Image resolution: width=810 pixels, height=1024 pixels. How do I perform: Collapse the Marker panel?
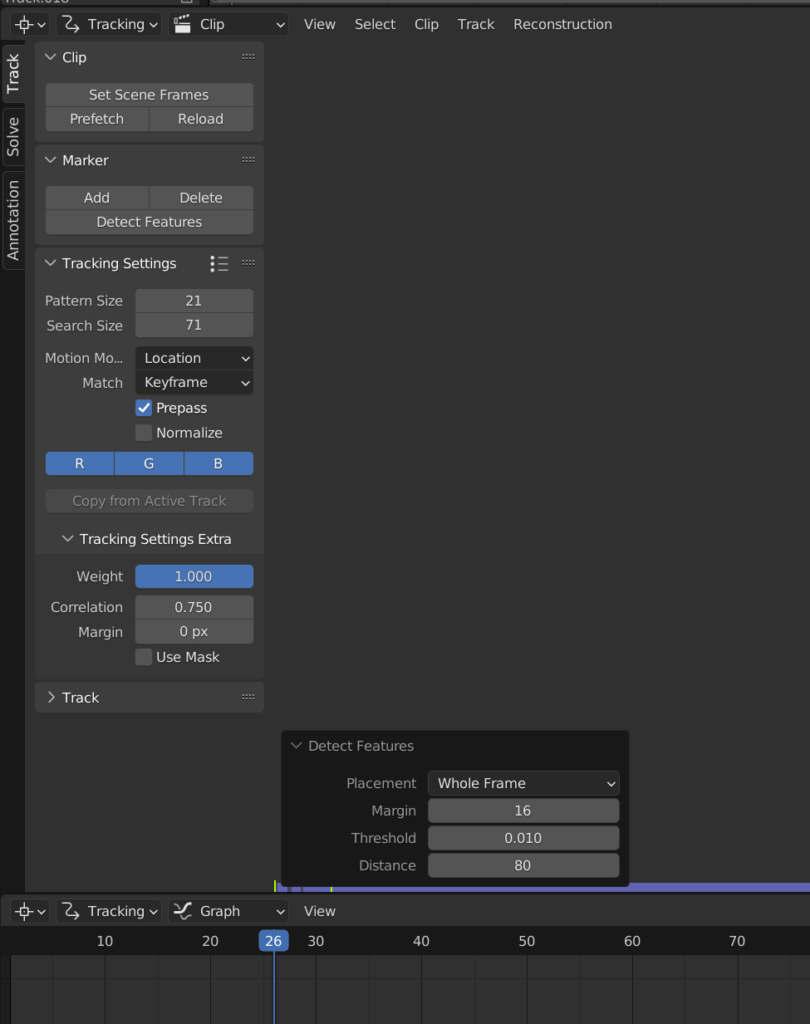50,160
